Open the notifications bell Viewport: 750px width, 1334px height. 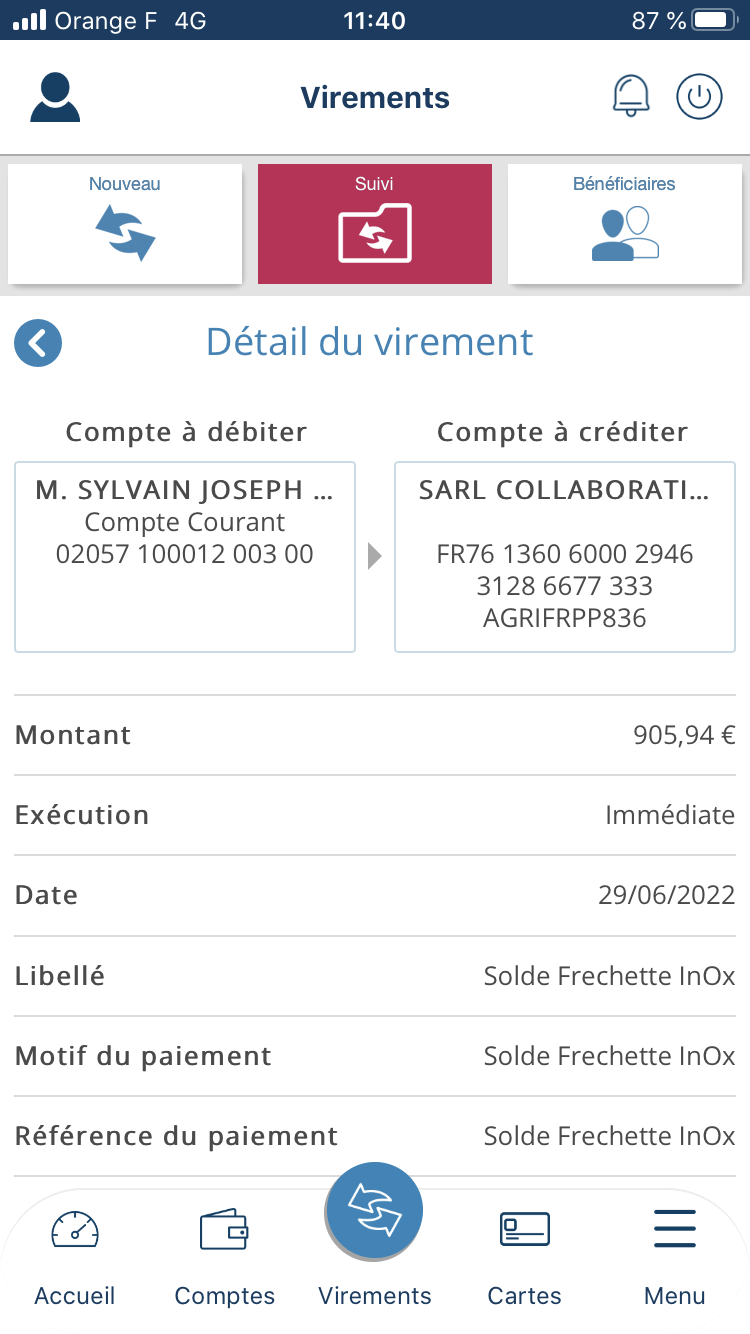(630, 97)
